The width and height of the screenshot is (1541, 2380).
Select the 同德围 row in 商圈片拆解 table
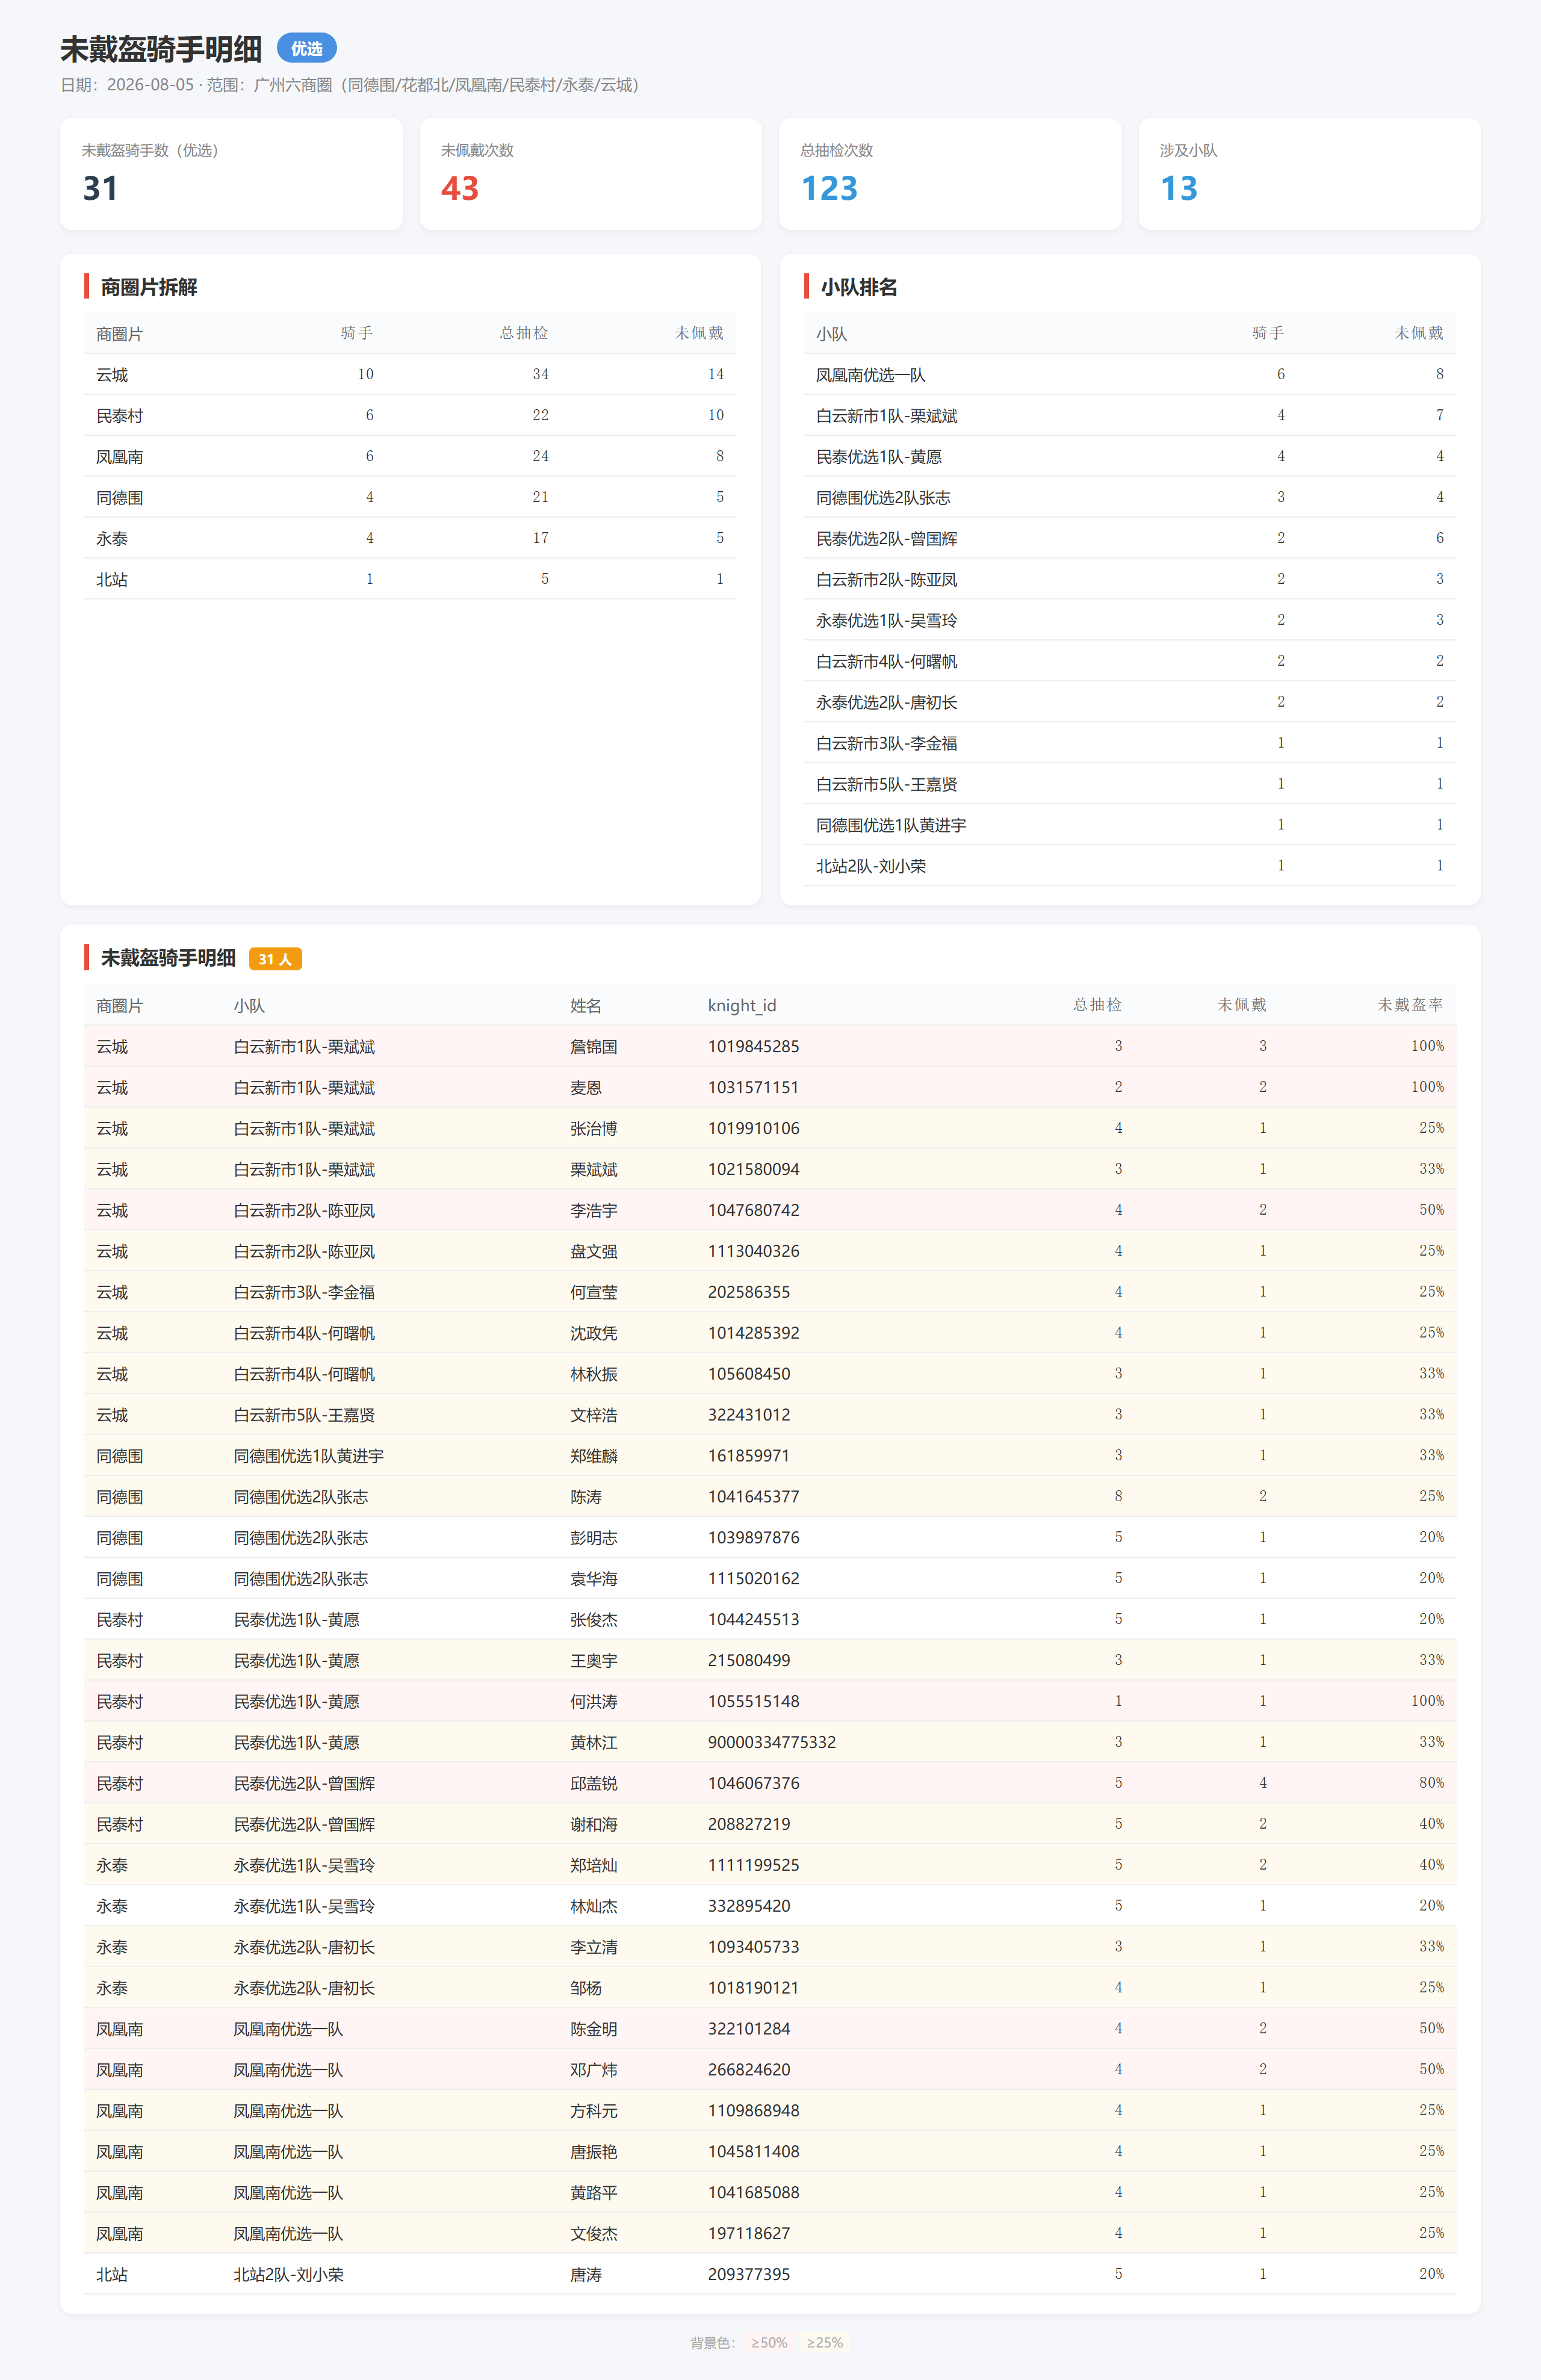coord(410,497)
